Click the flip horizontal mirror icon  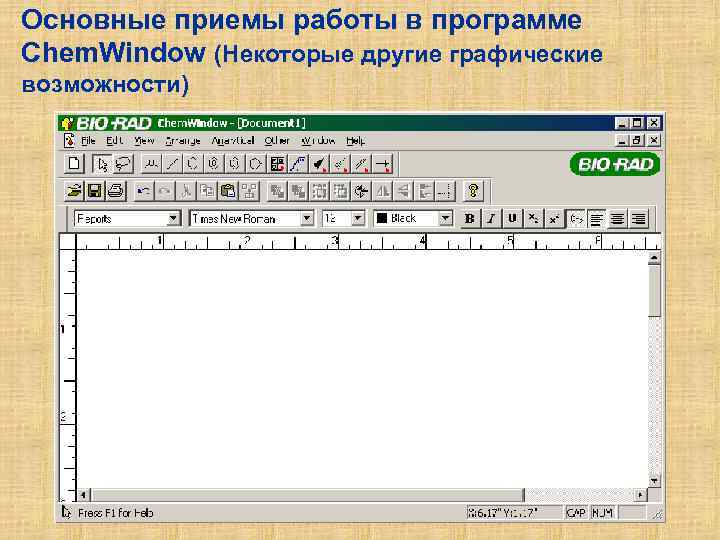pos(382,191)
